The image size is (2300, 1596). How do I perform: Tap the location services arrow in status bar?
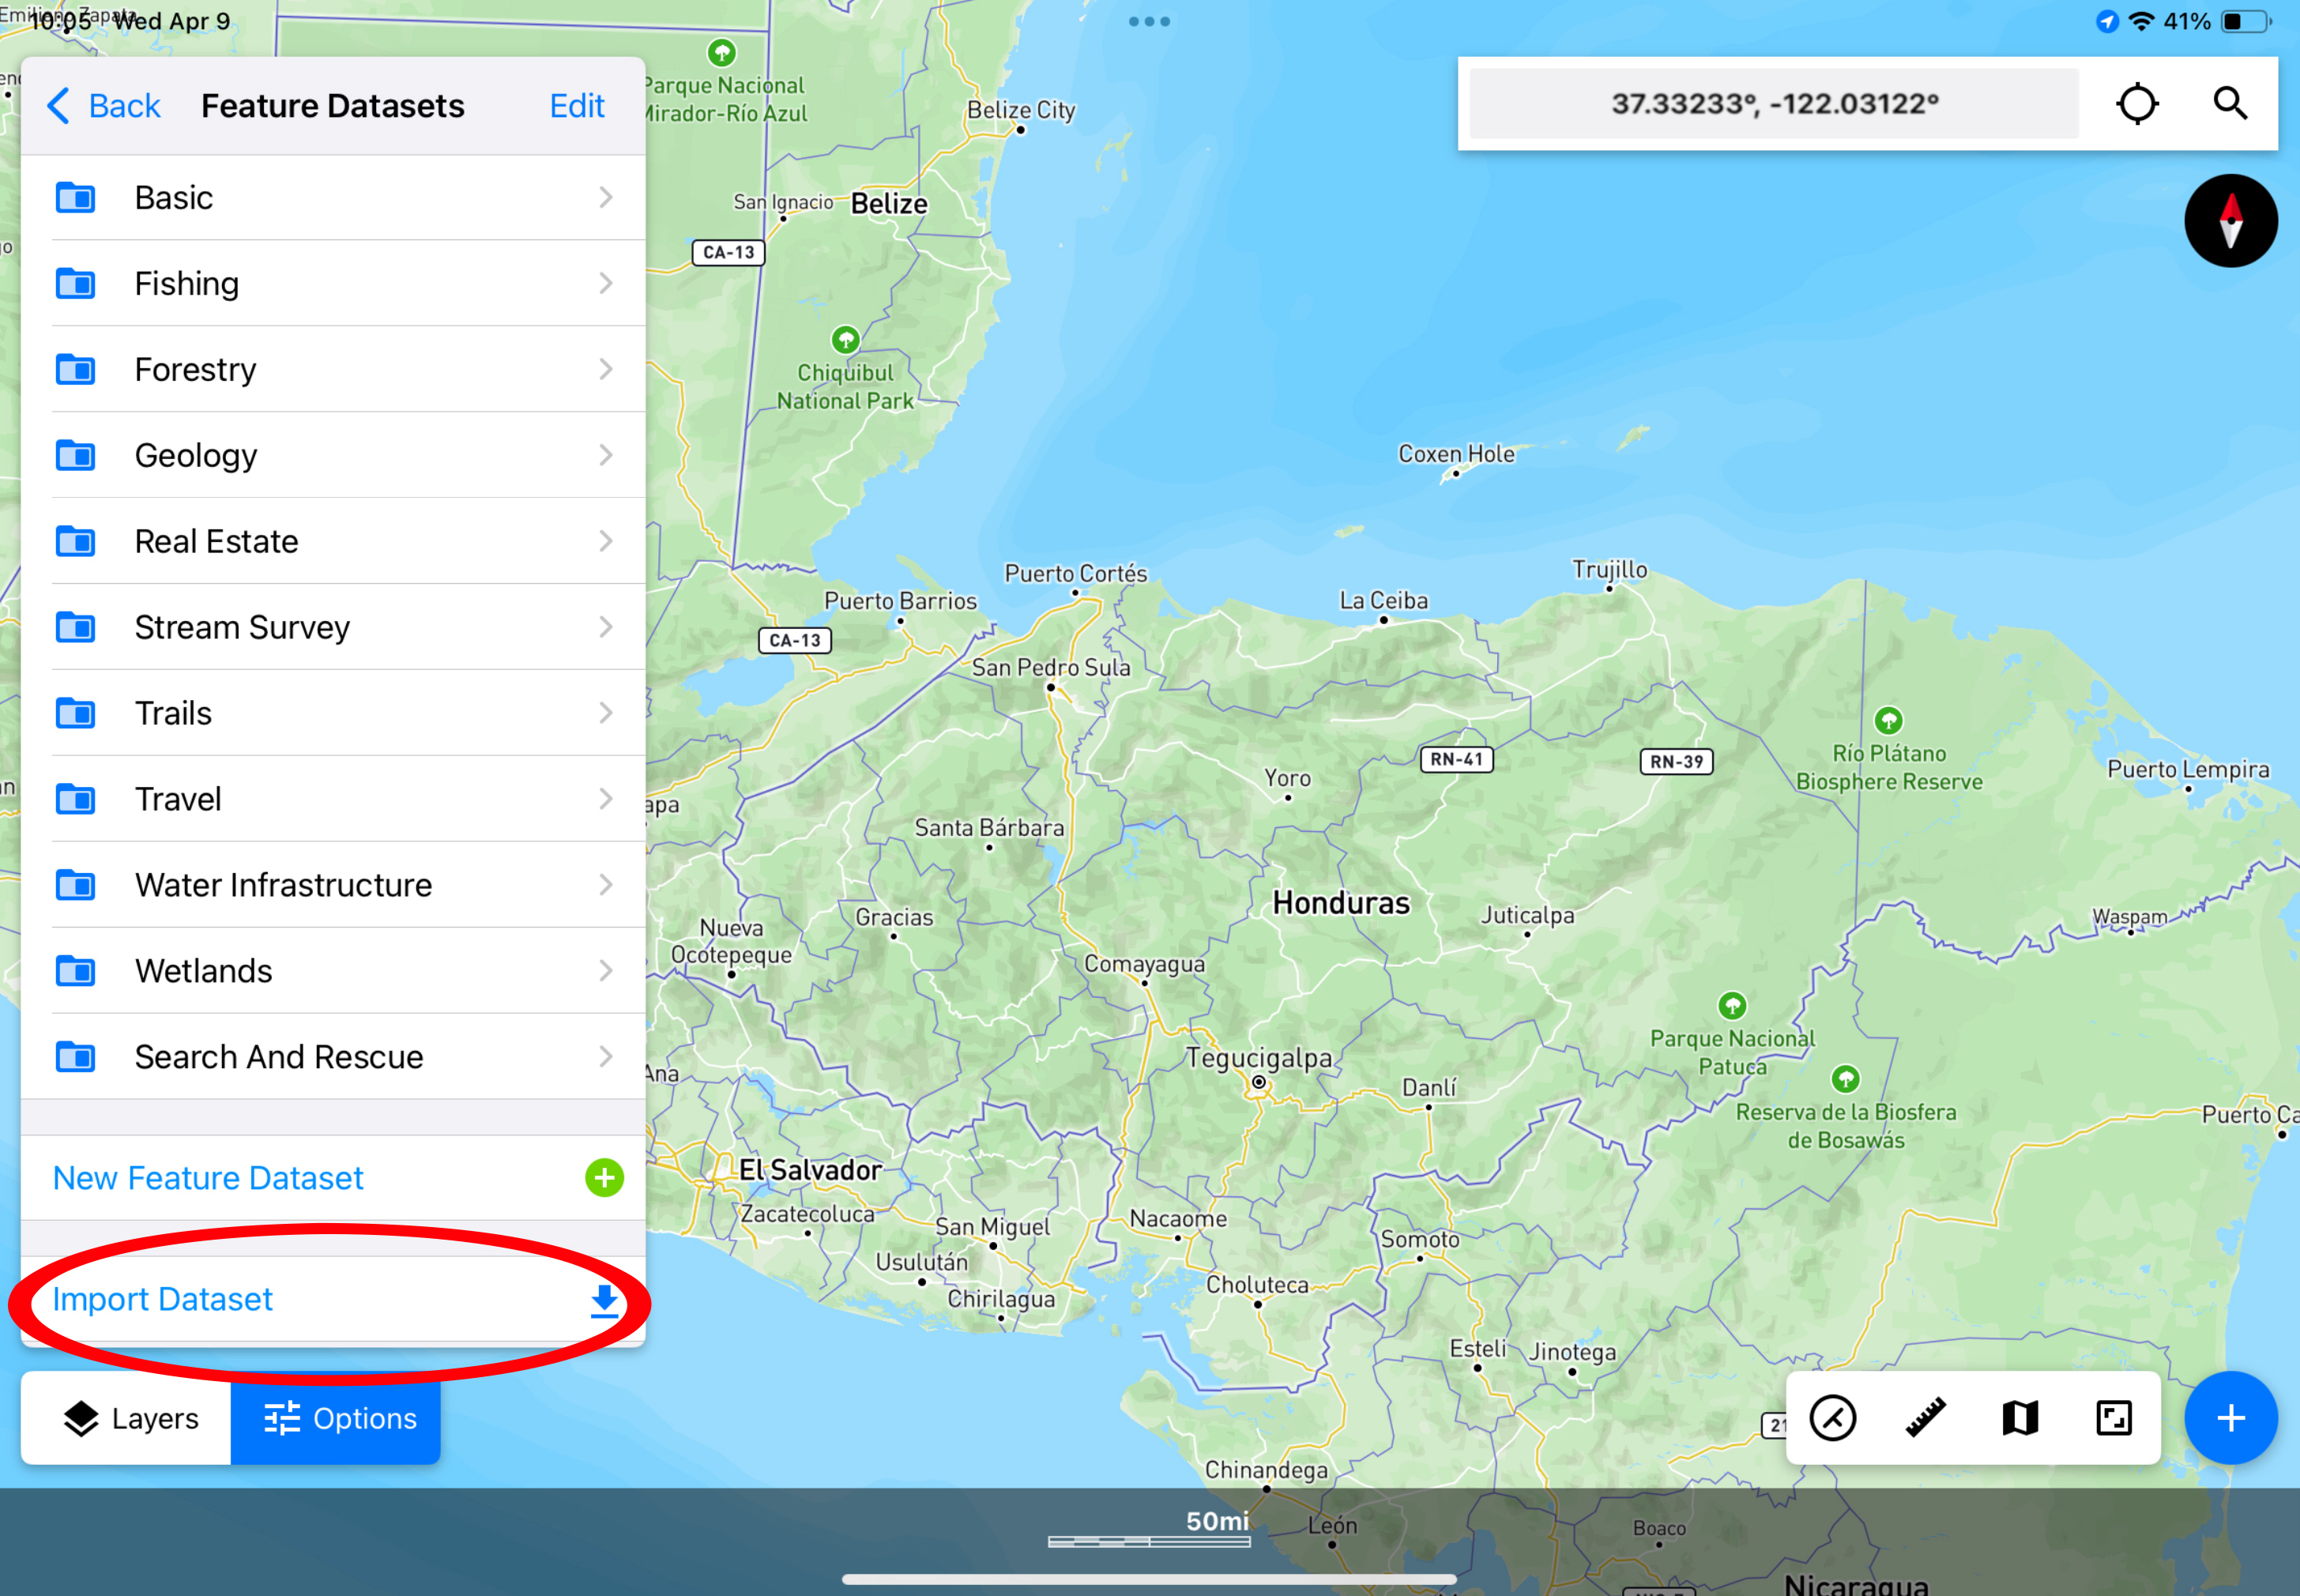click(x=2107, y=22)
